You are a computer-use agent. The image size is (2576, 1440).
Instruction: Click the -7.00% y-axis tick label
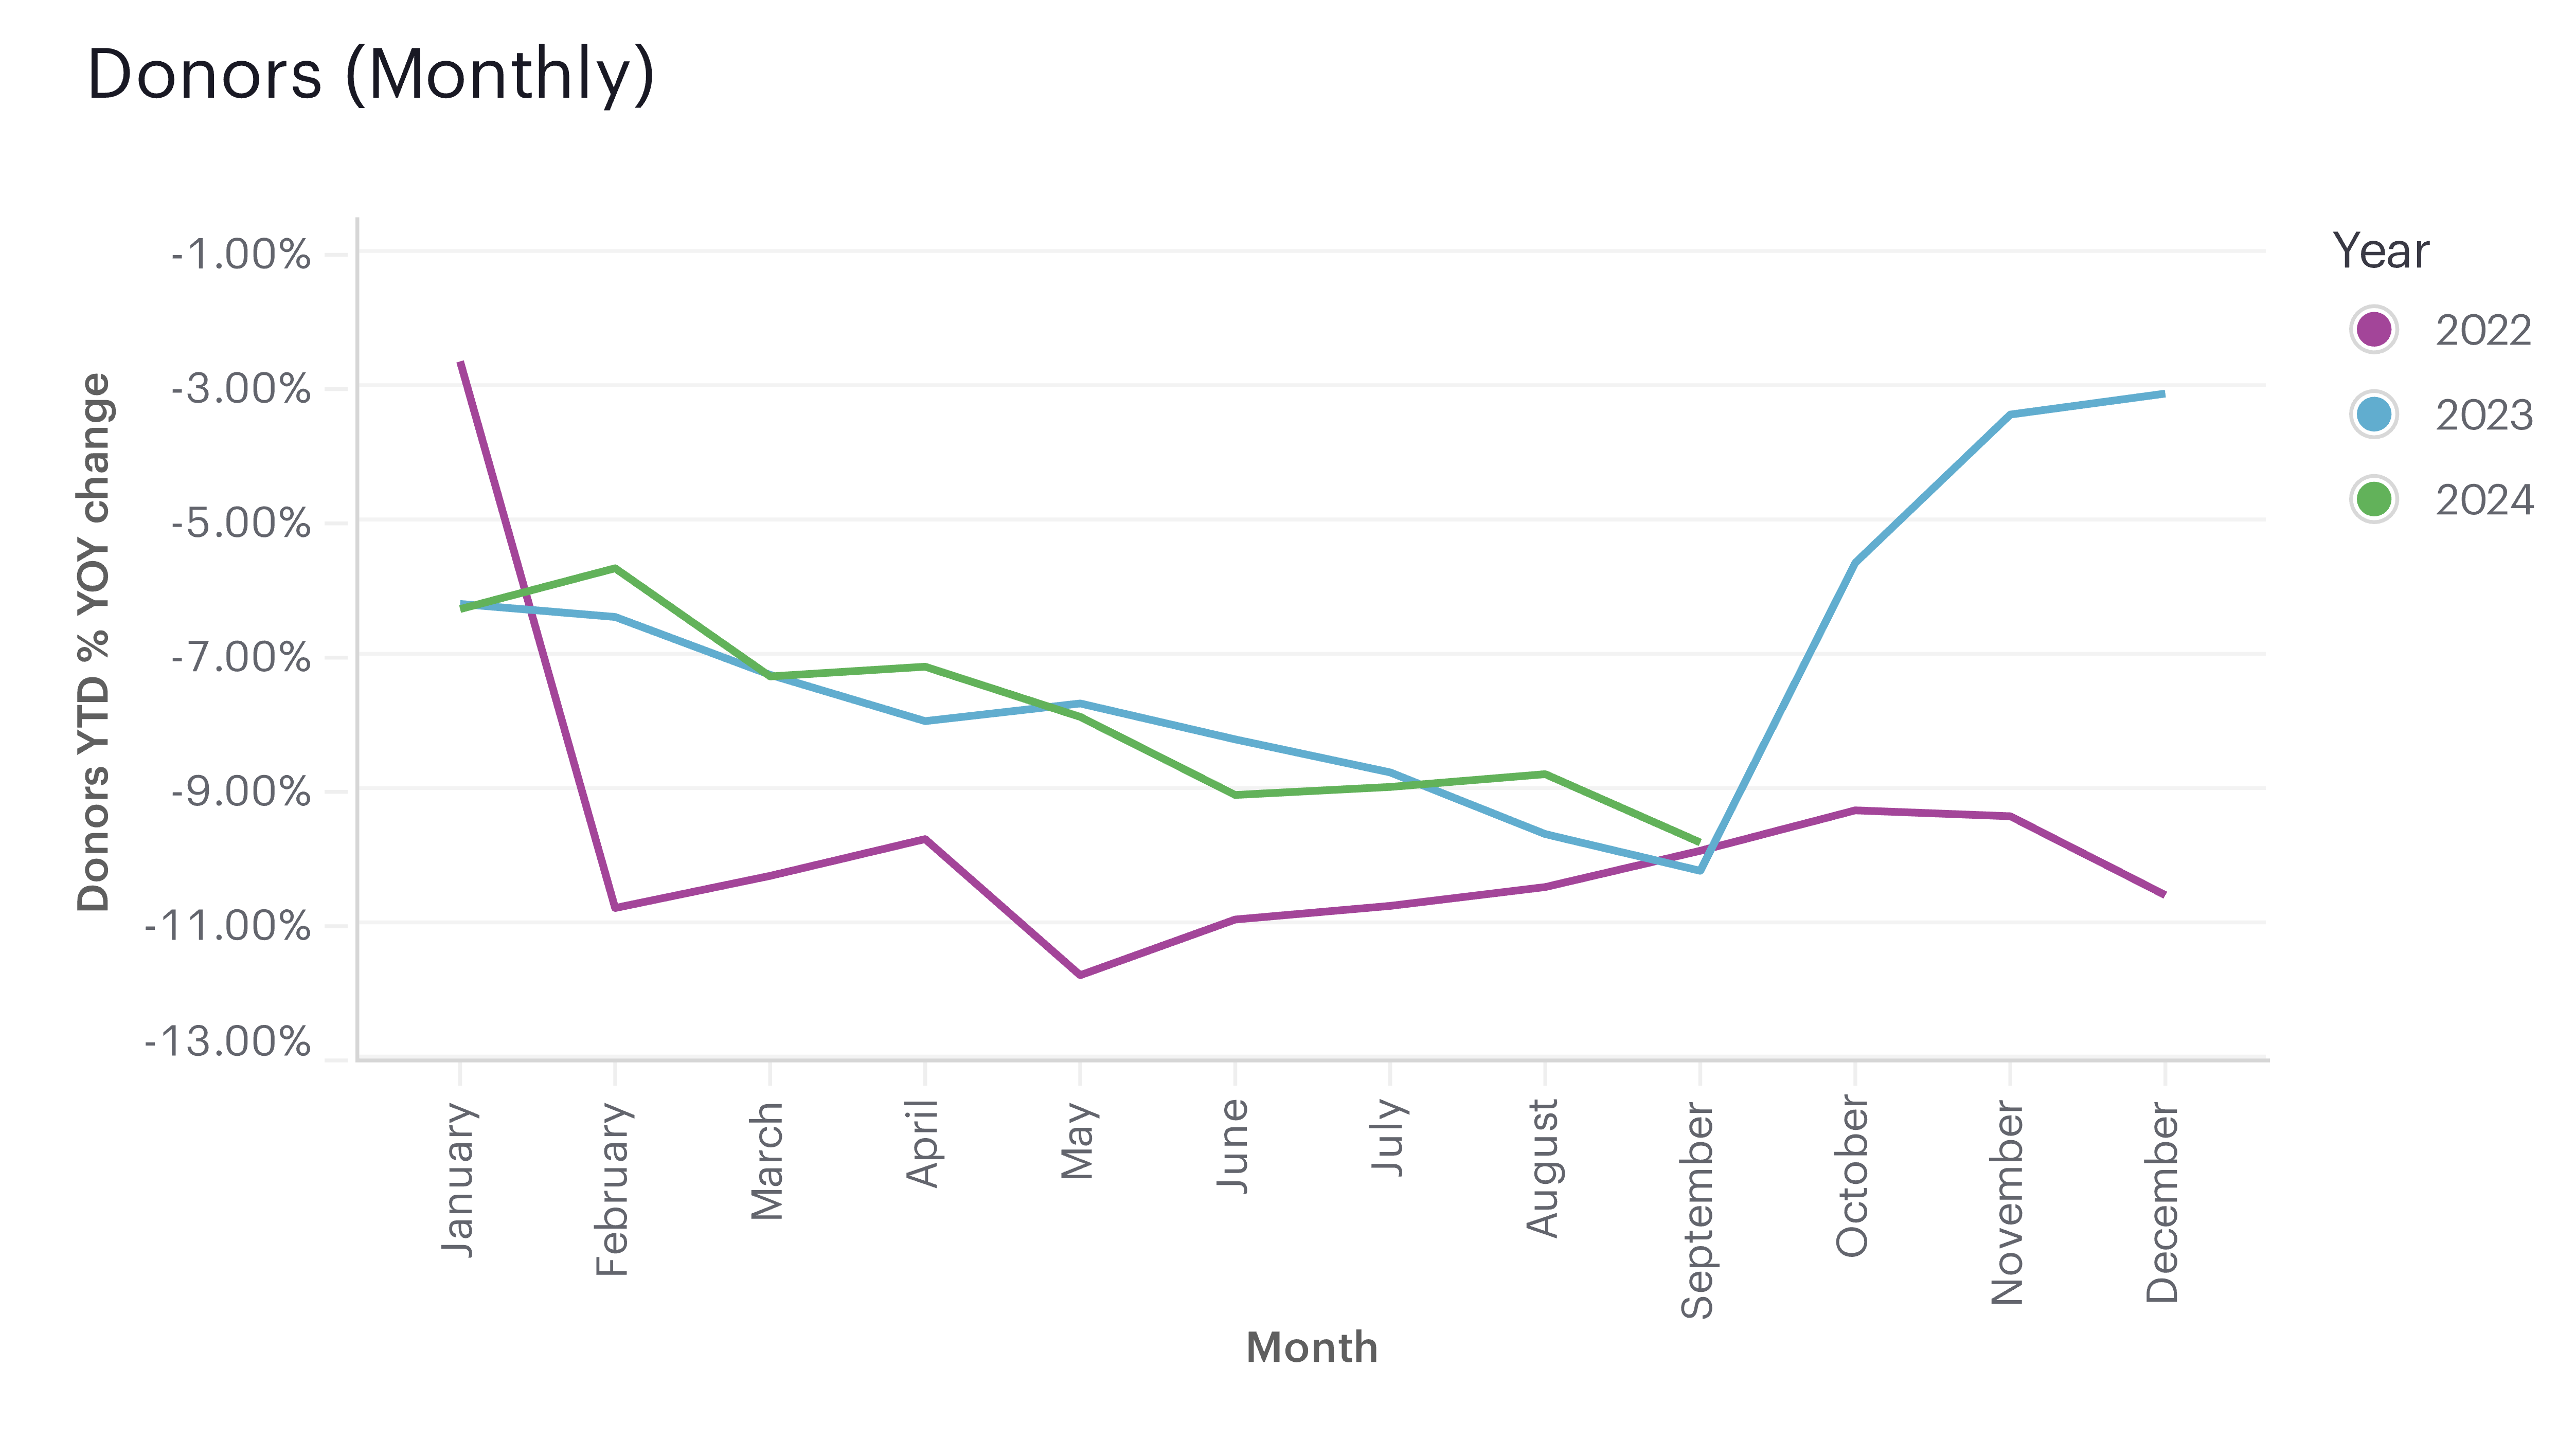240,657
